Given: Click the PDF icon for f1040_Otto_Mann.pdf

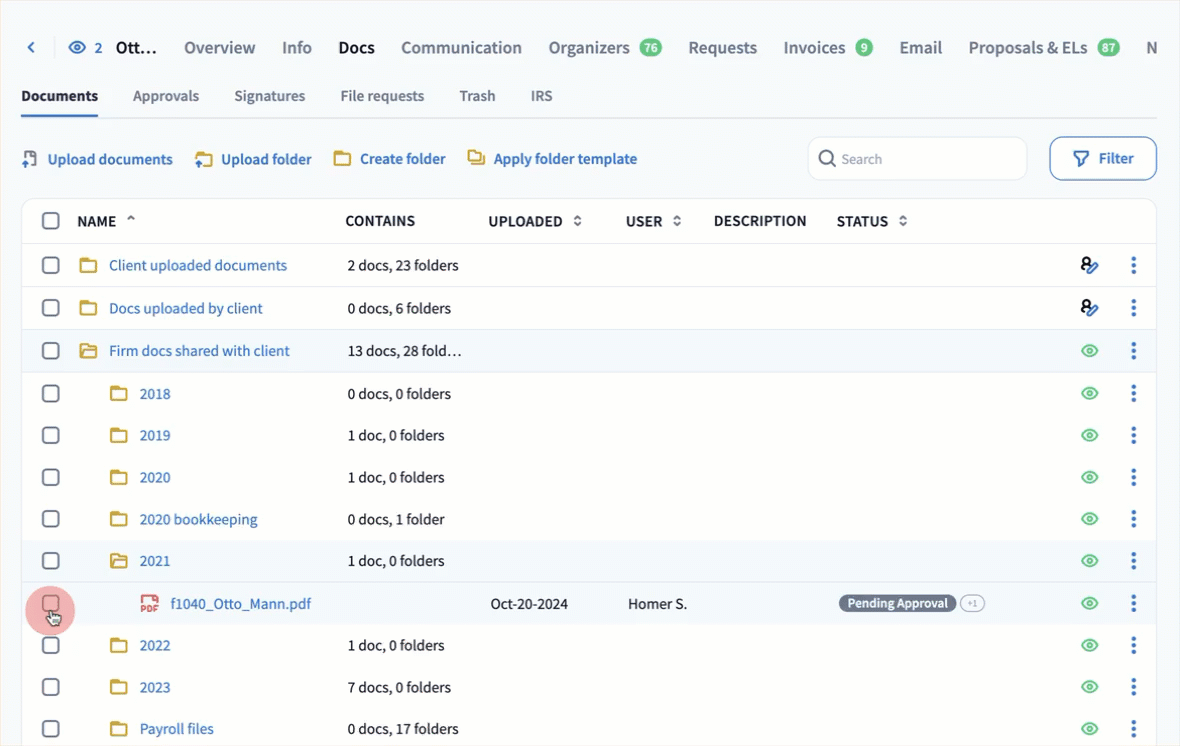Looking at the screenshot, I should click(x=149, y=604).
